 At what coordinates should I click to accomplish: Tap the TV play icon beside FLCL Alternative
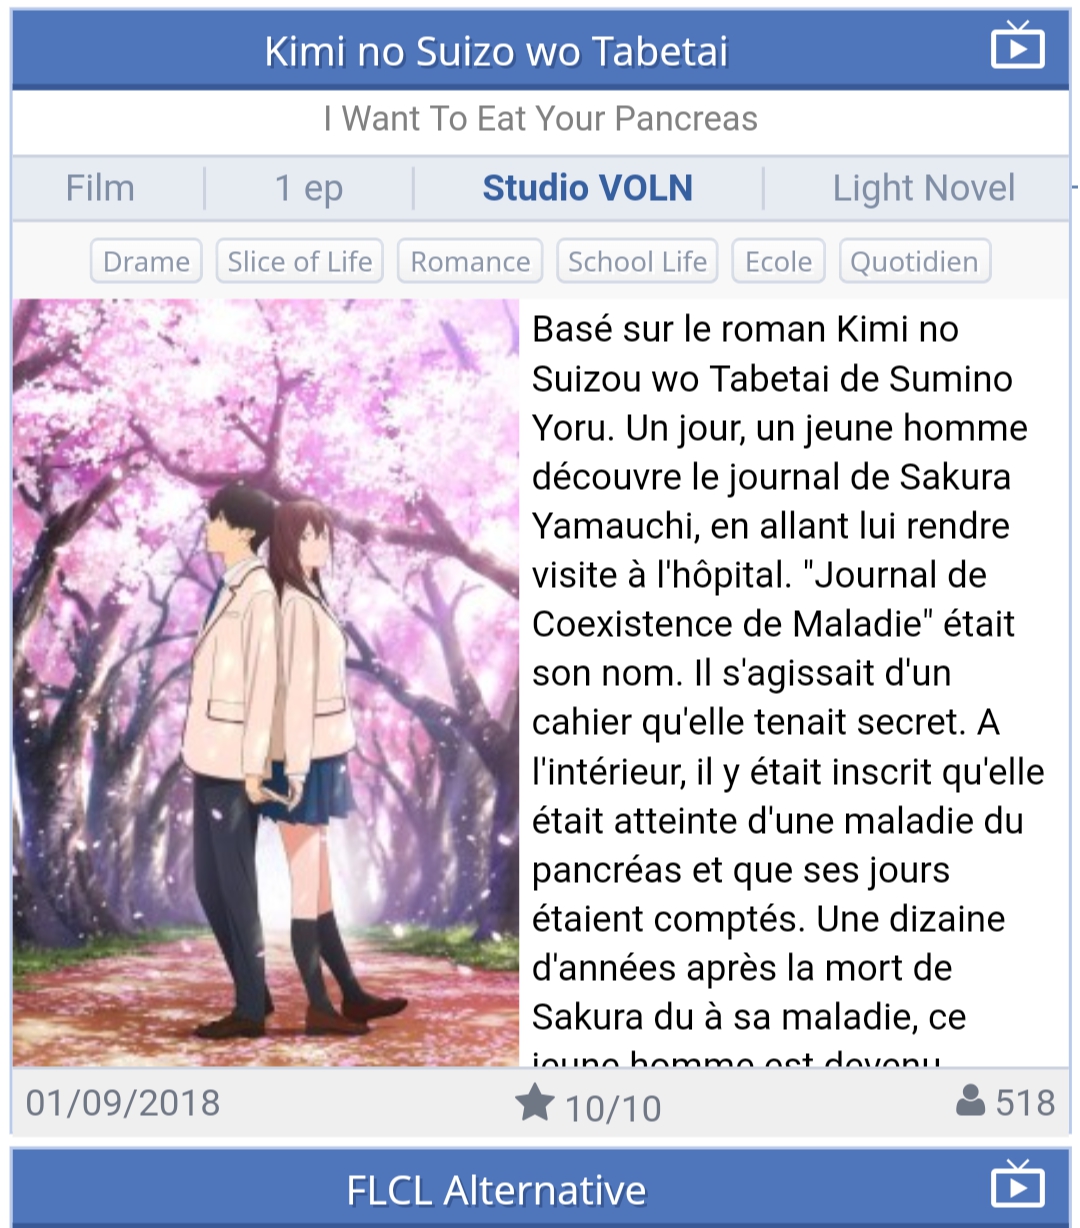point(1017,1185)
